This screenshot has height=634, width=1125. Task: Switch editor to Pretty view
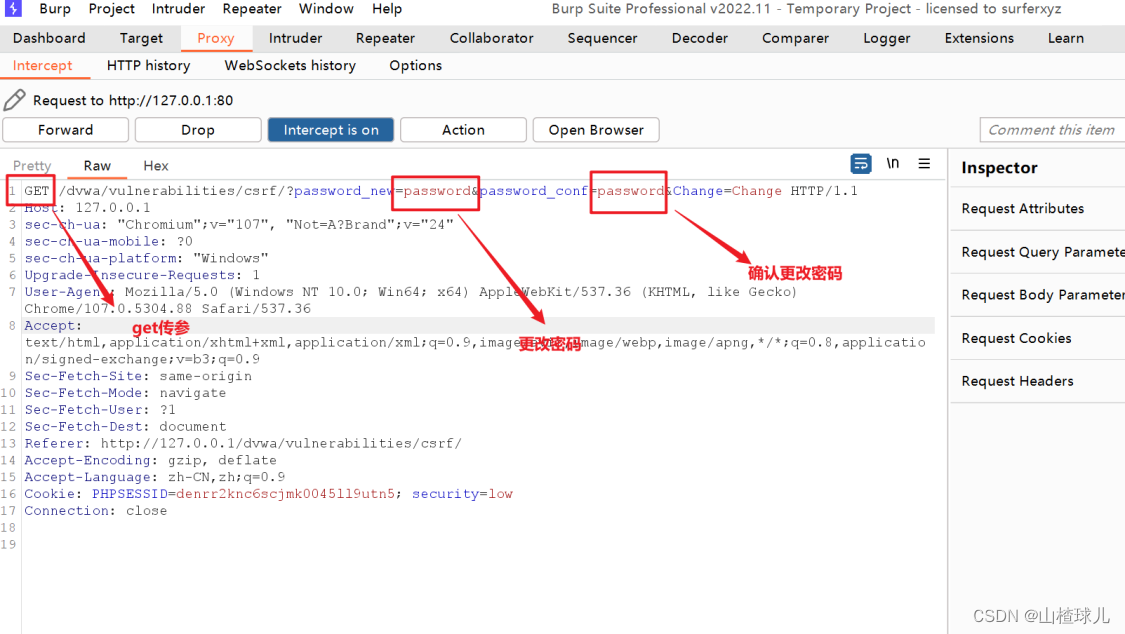(32, 166)
